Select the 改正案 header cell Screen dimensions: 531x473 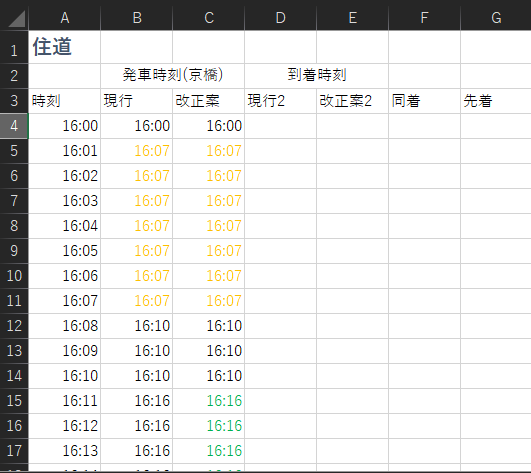209,101
